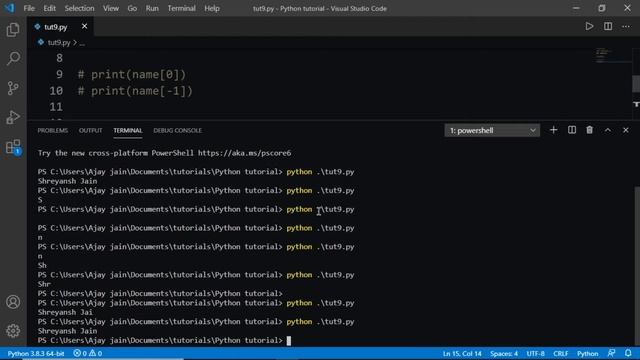This screenshot has height=360, width=640.
Task: Open the https://aka.ms/pscore6 link
Action: (x=244, y=153)
